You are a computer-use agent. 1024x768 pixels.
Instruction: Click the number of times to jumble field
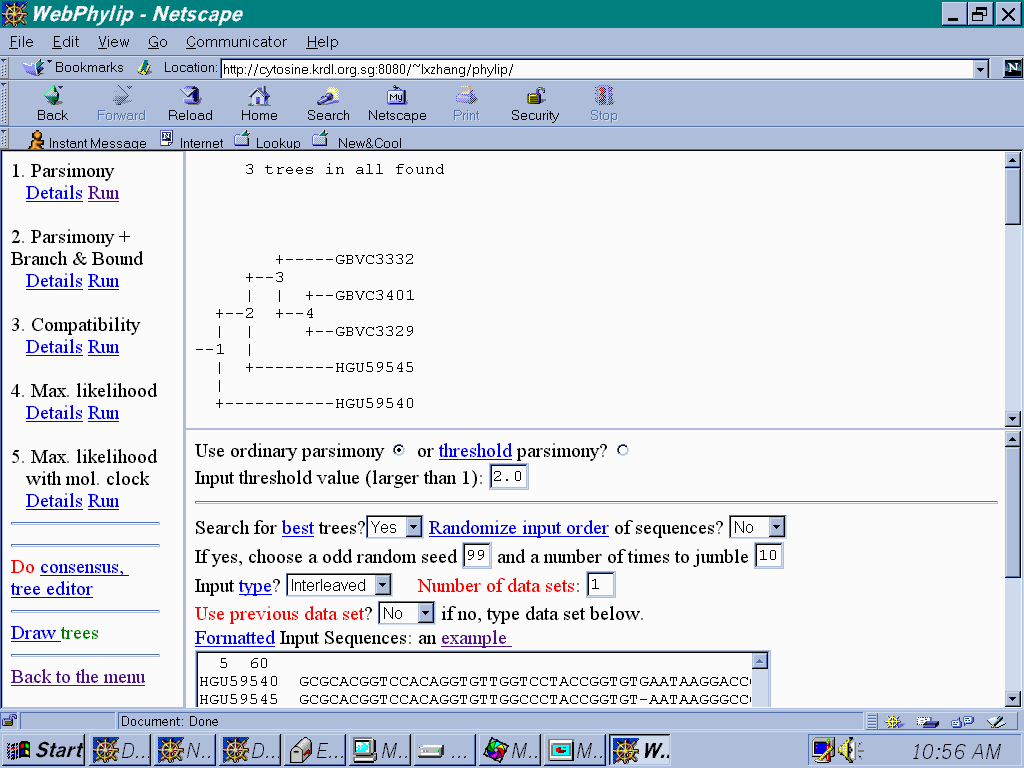coord(769,556)
